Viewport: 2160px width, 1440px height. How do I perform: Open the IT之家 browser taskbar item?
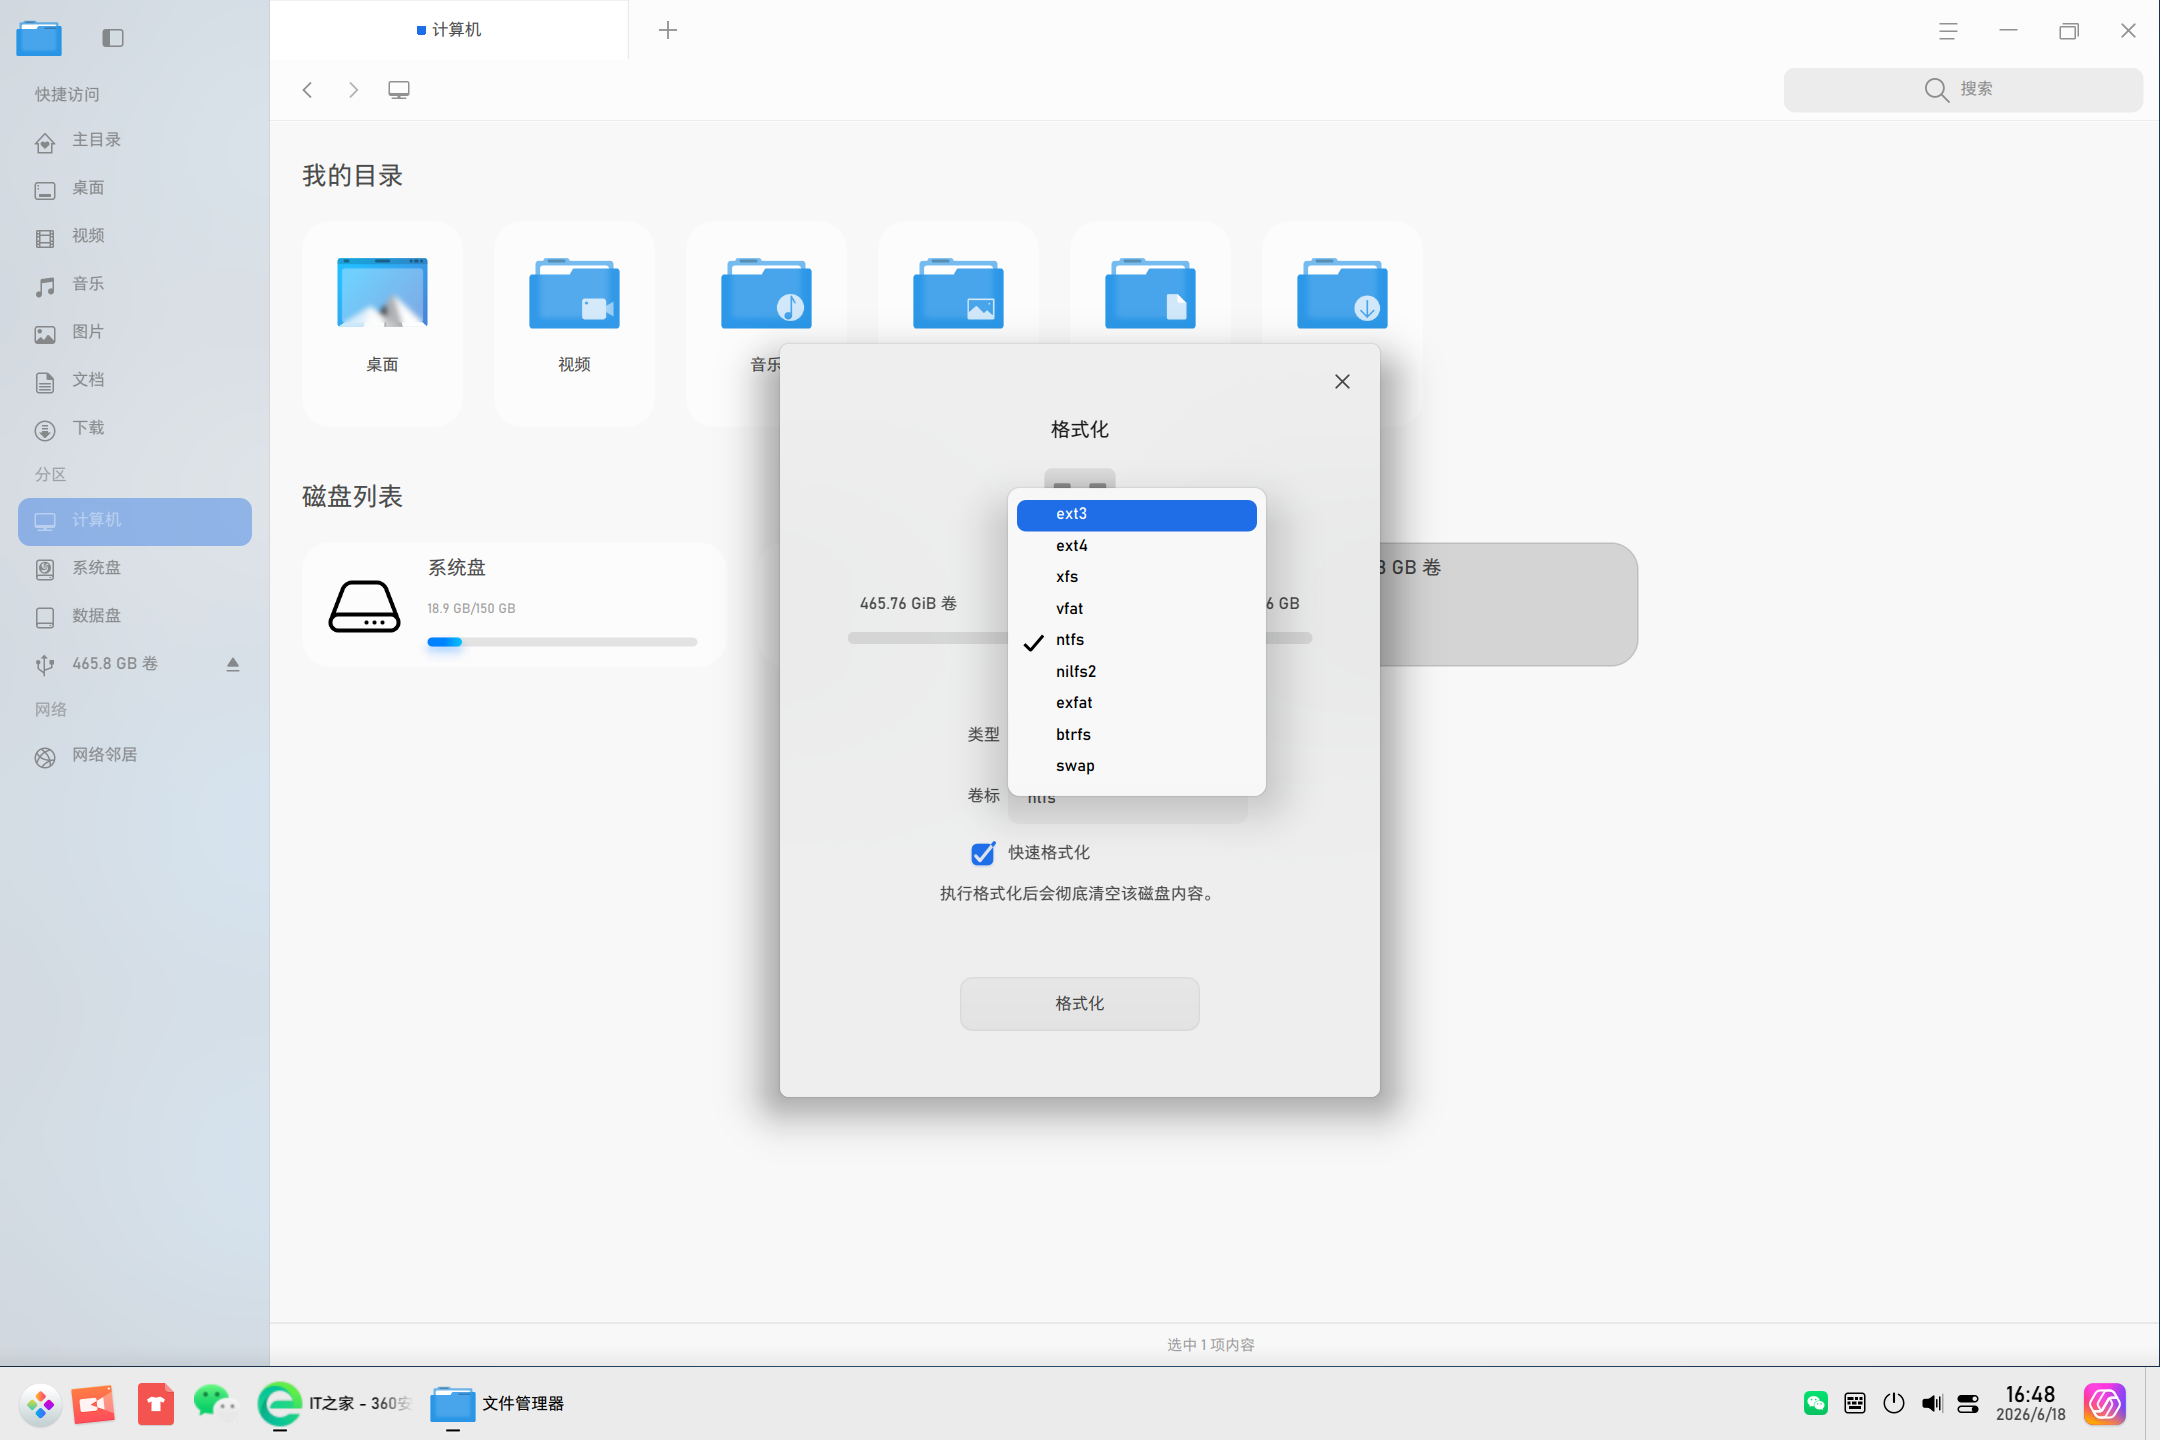click(x=335, y=1403)
